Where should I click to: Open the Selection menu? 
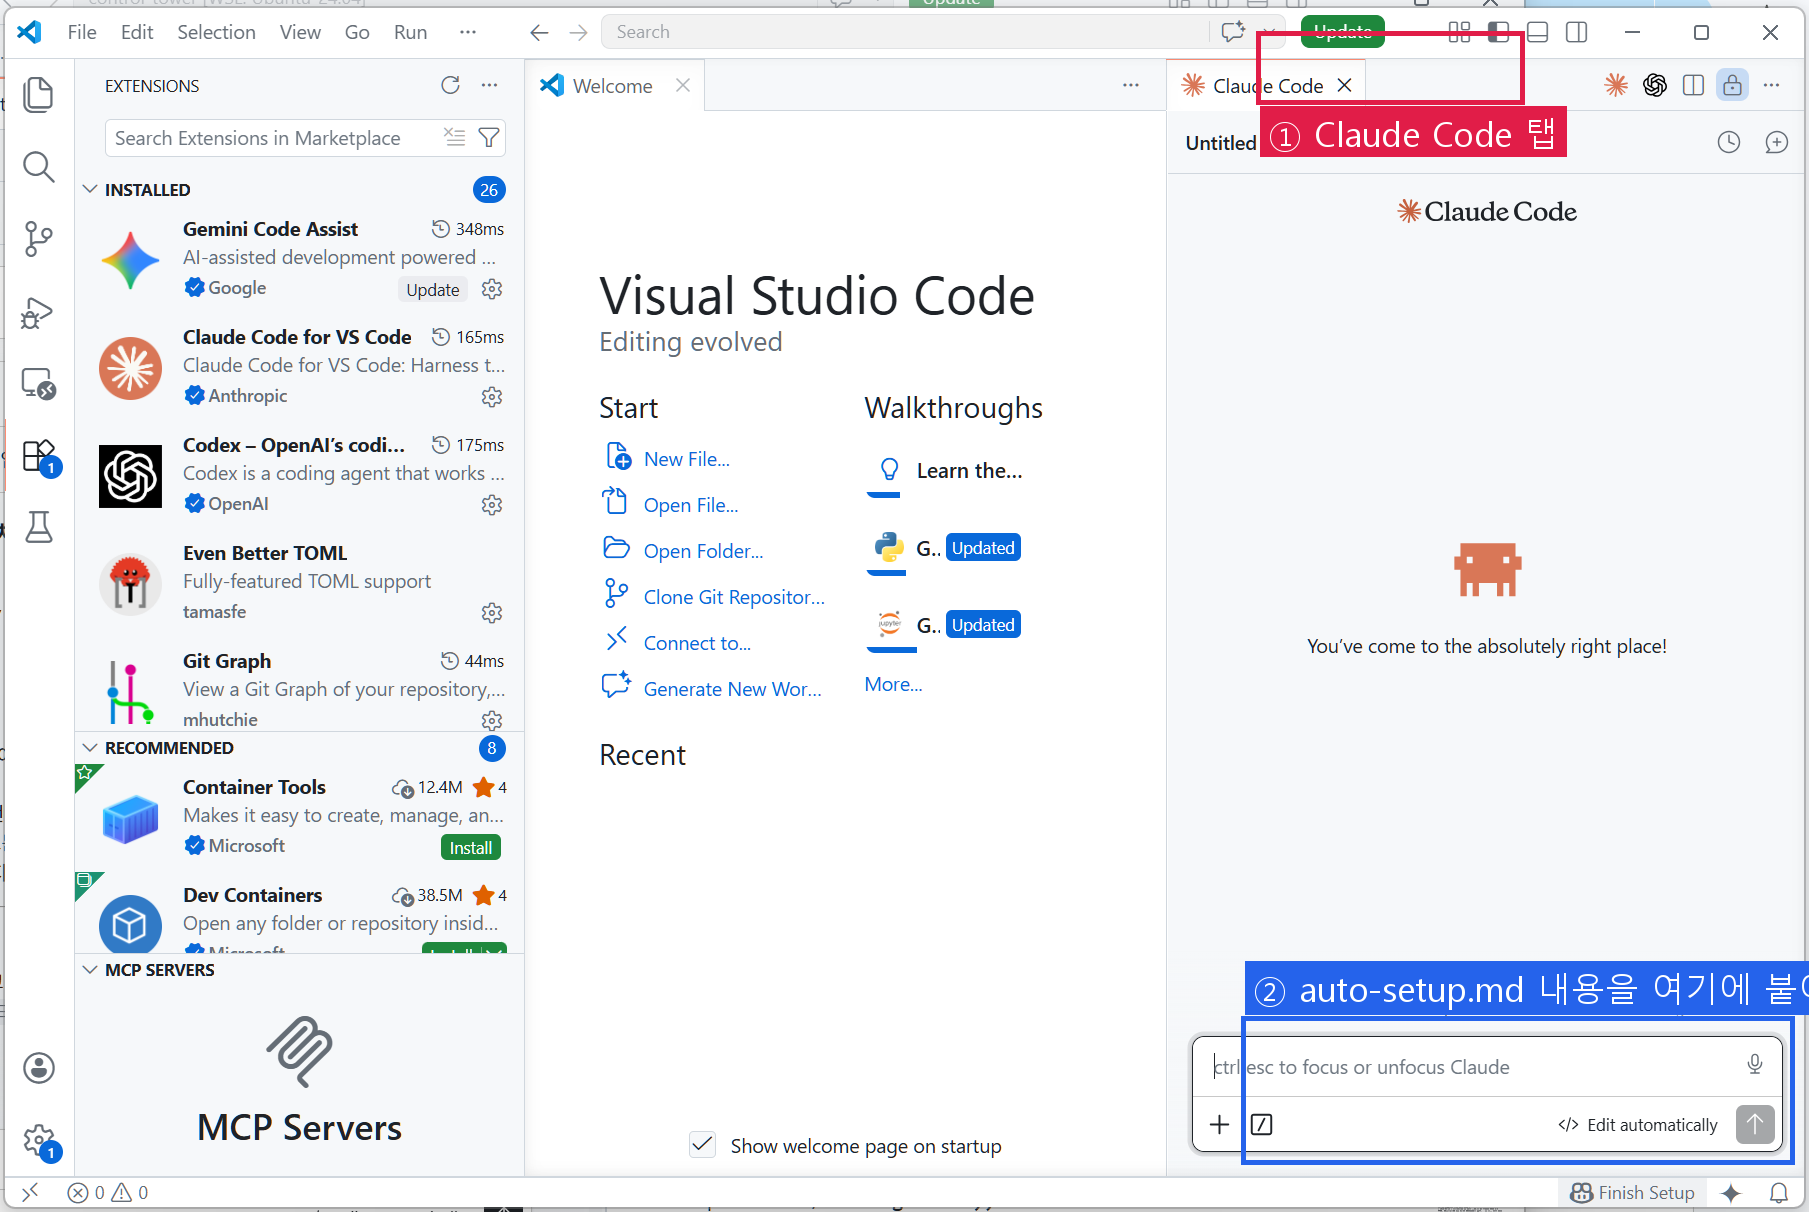pos(217,32)
